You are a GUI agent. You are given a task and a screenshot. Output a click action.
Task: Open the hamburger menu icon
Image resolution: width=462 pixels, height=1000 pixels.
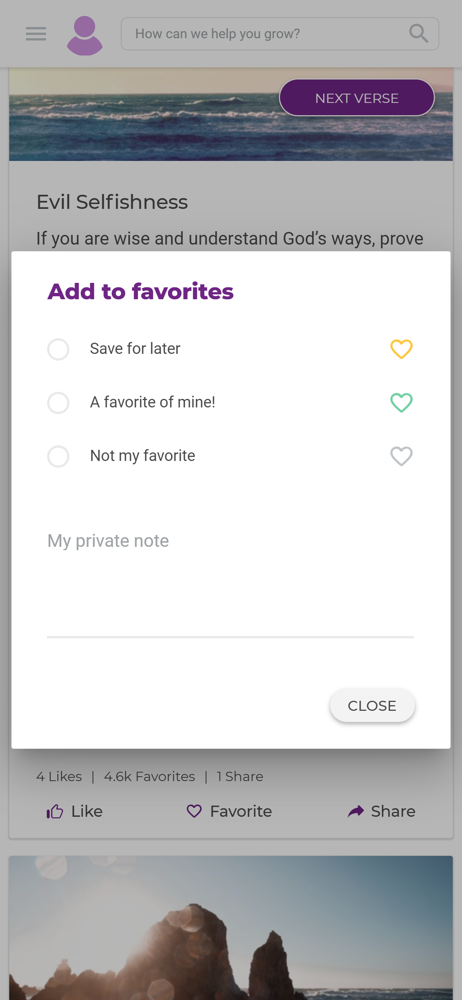tap(36, 34)
